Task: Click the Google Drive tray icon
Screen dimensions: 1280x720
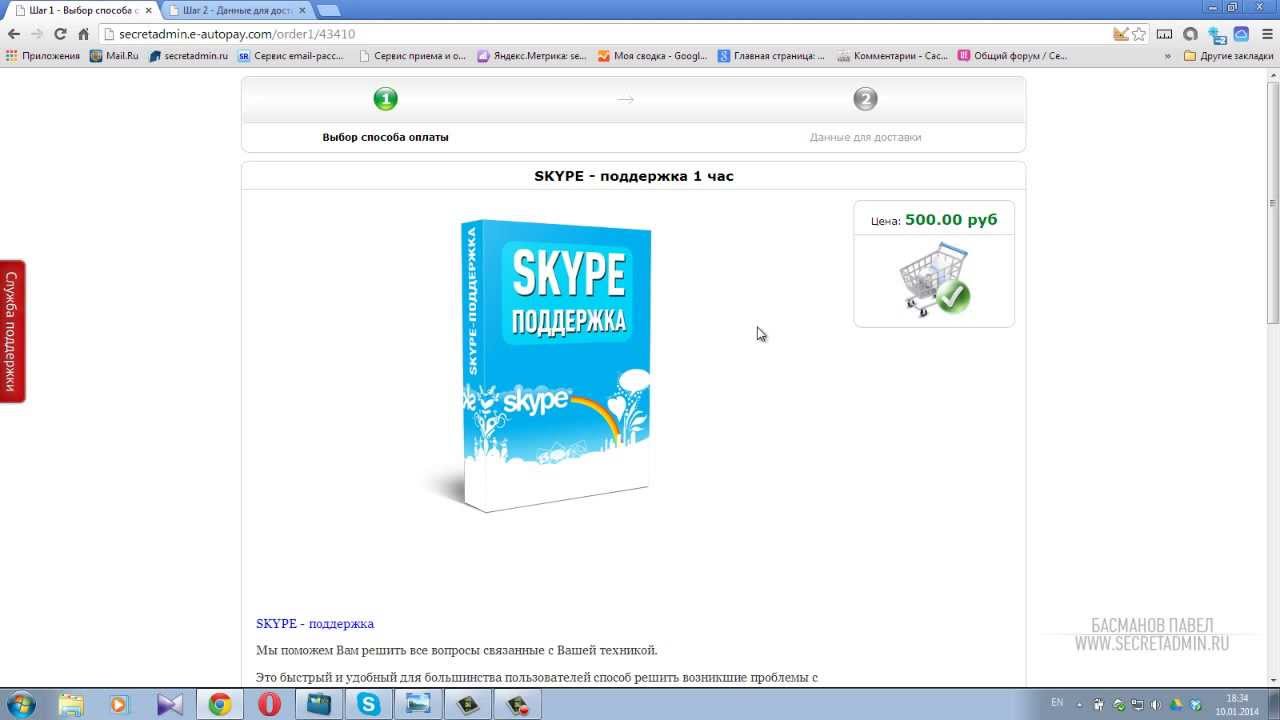Action: click(x=1176, y=704)
